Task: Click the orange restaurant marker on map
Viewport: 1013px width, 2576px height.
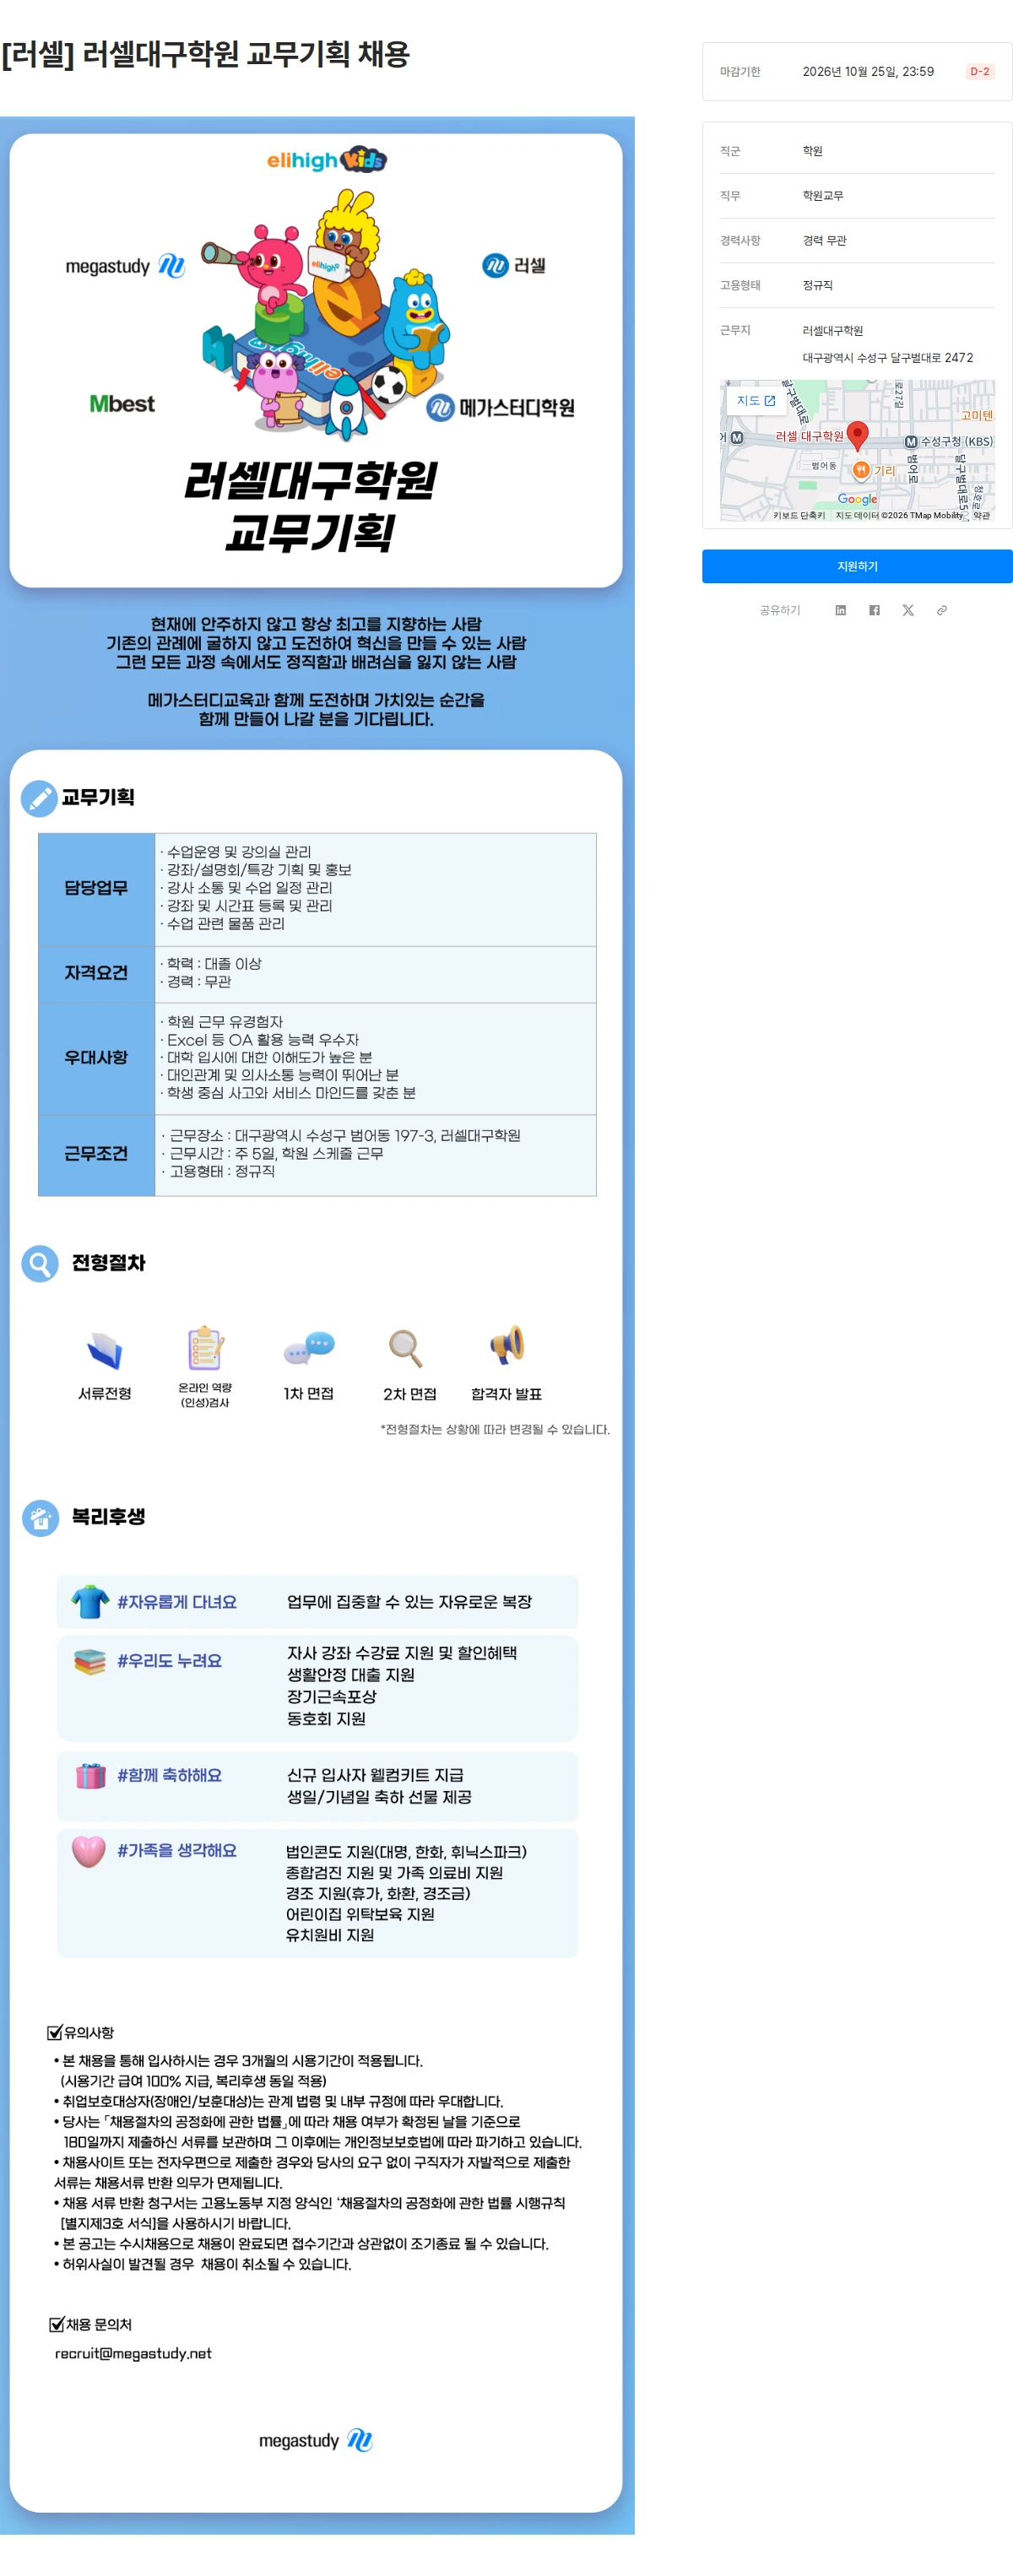Action: coord(861,470)
